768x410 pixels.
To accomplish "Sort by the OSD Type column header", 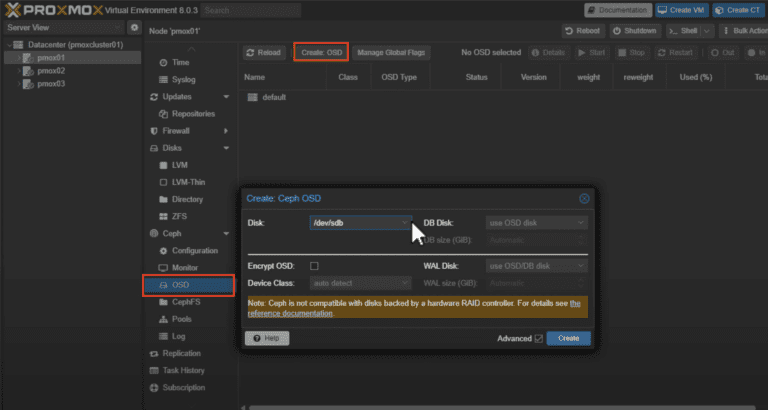I will (x=399, y=77).
